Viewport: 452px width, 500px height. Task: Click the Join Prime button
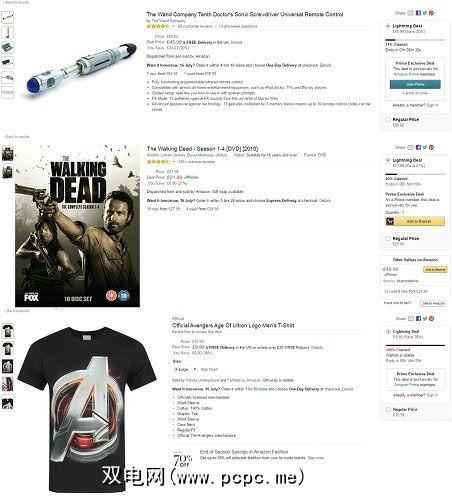(x=415, y=84)
